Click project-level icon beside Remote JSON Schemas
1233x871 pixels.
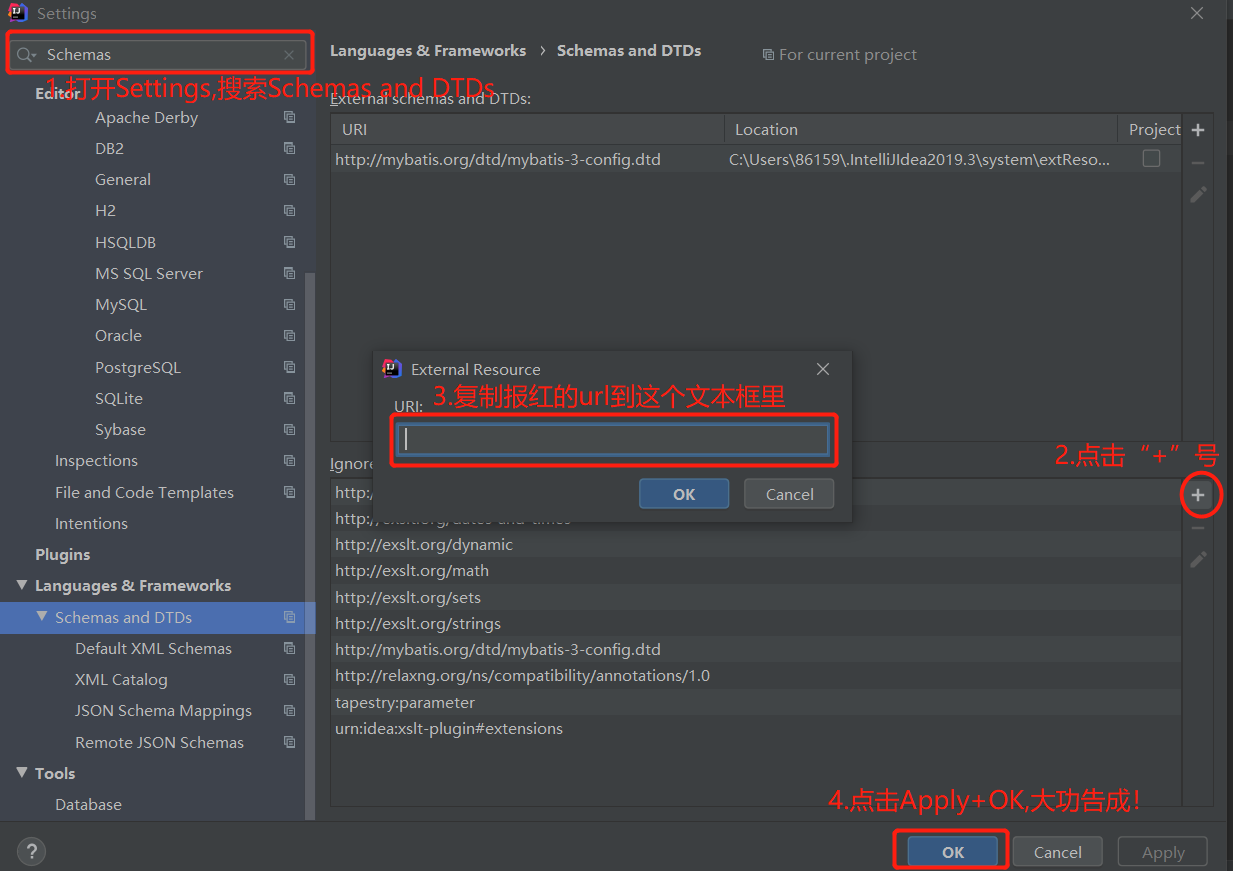[x=289, y=742]
